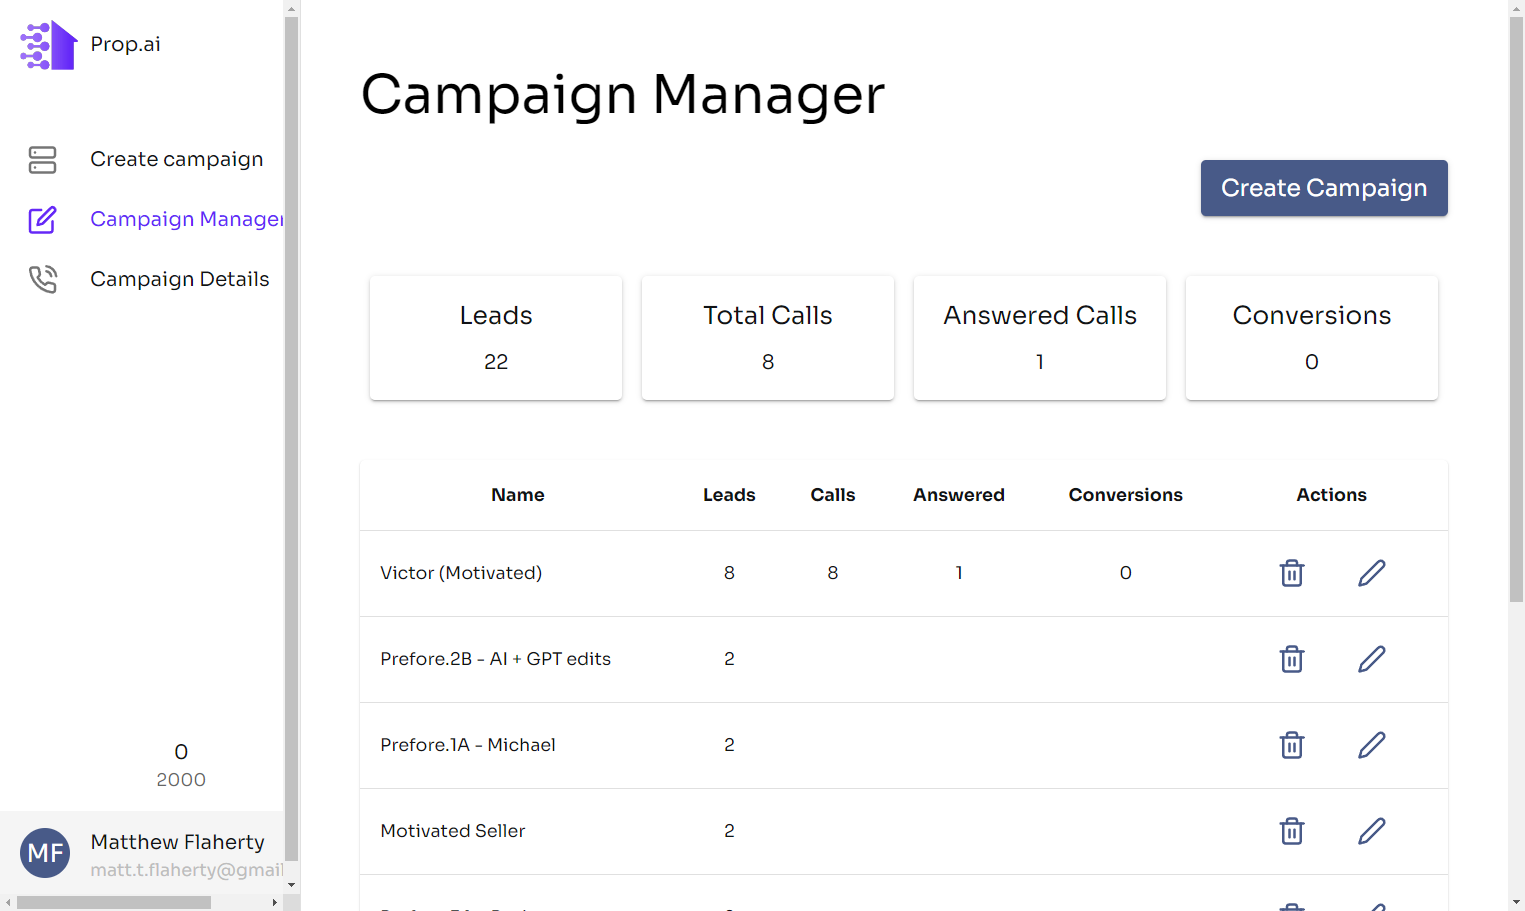The width and height of the screenshot is (1525, 911).
Task: Open Create campaign from sidebar
Action: click(177, 159)
